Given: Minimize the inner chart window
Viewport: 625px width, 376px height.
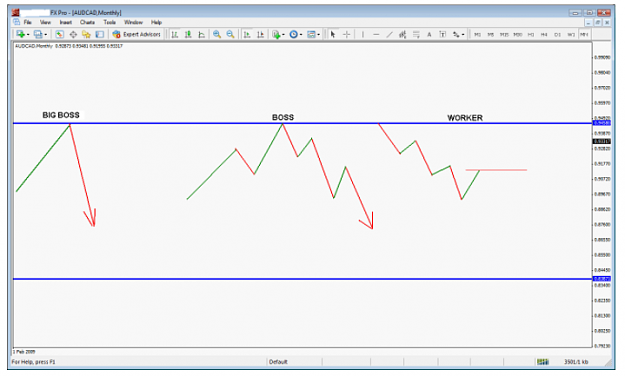Looking at the screenshot, I should [x=588, y=23].
